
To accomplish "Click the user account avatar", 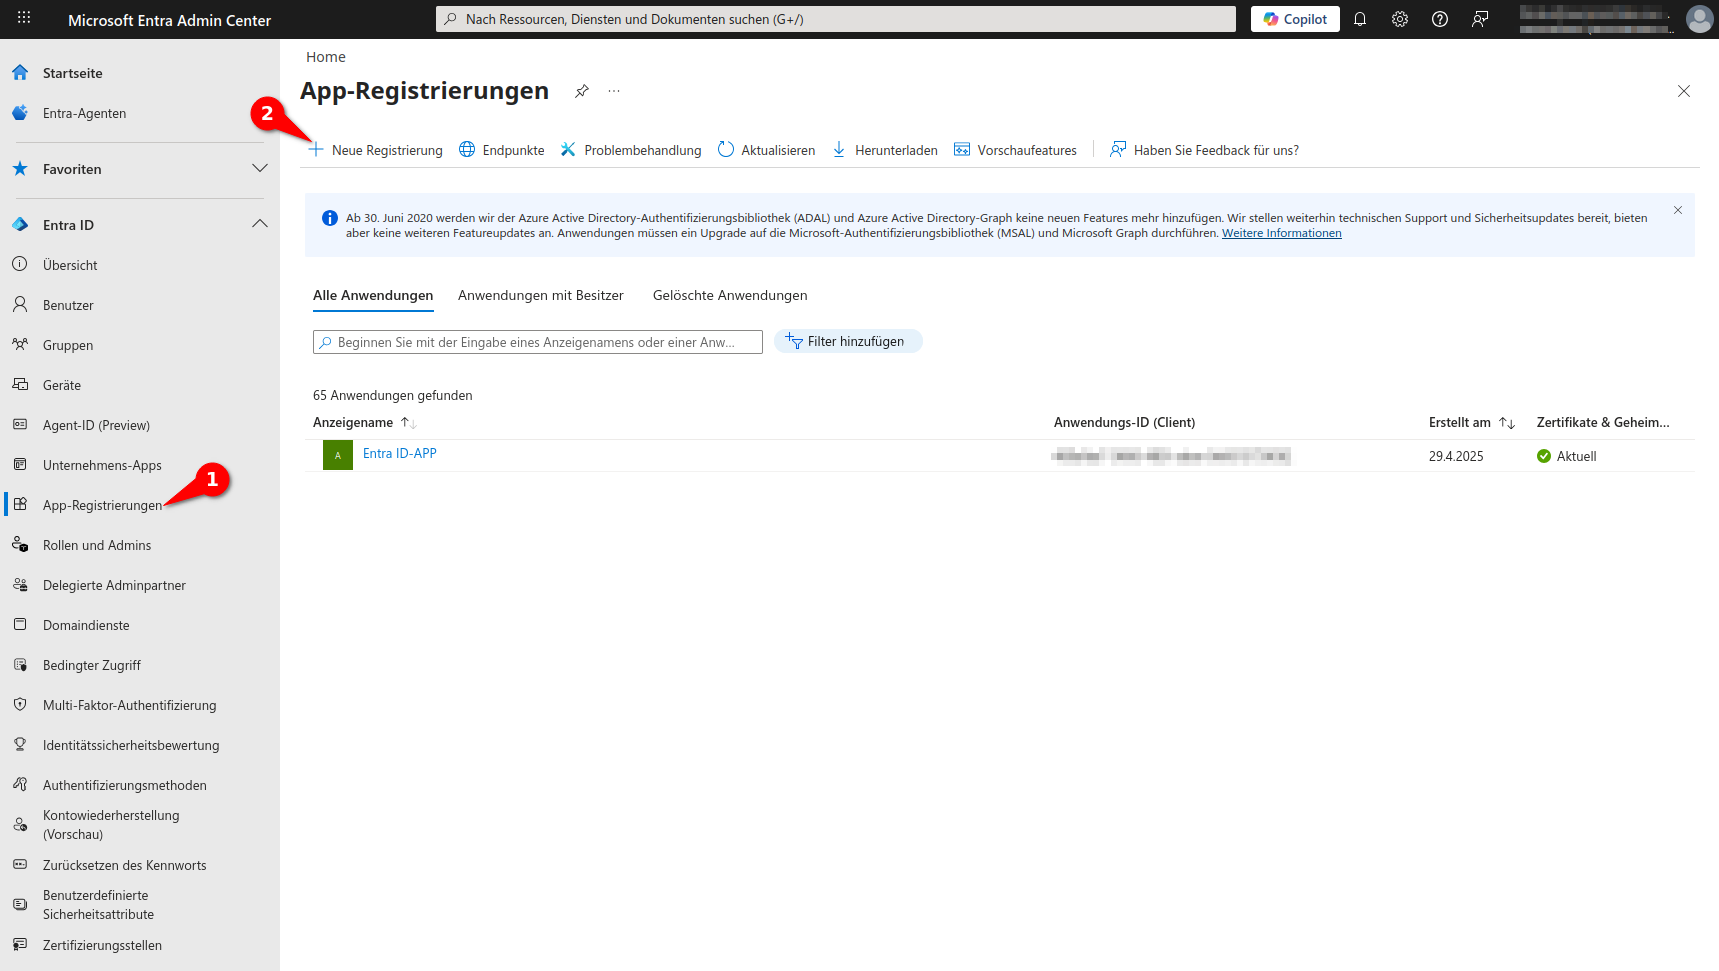I will [1699, 19].
